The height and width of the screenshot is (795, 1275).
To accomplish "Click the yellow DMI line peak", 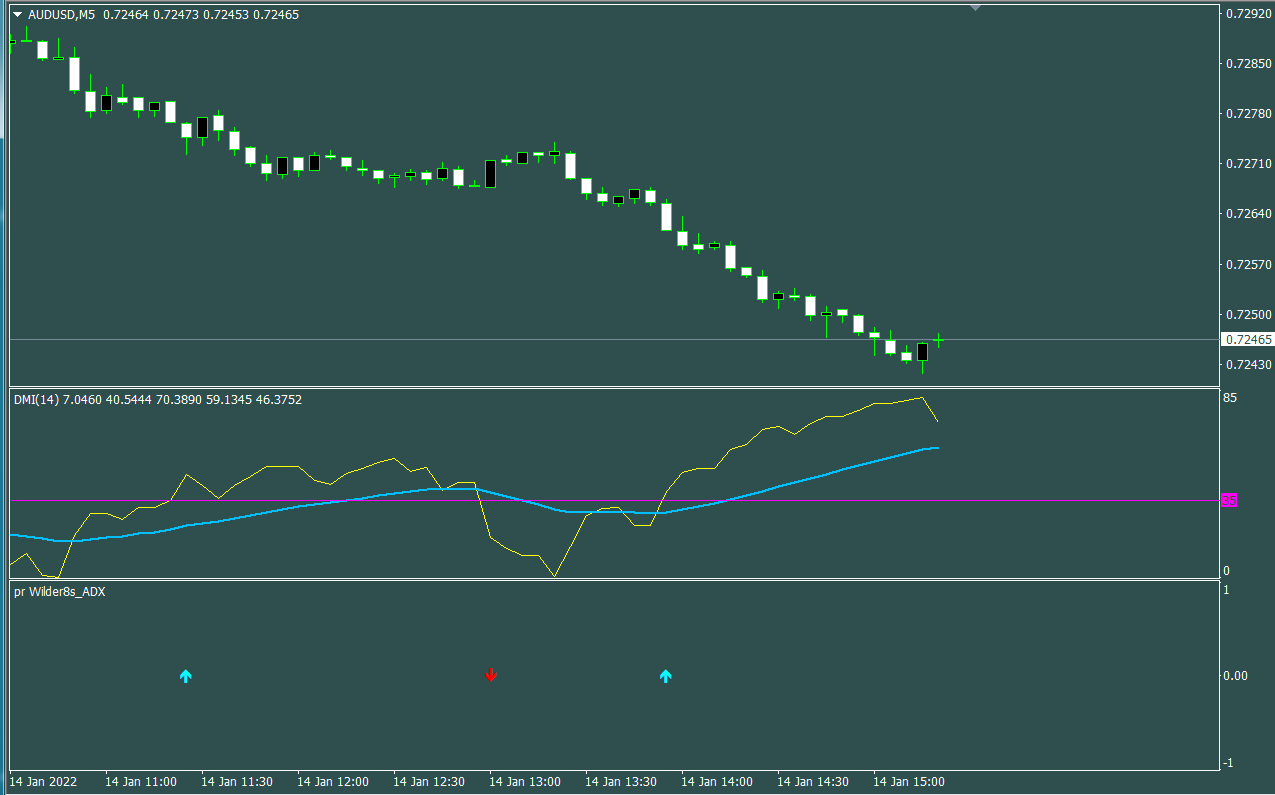I will [920, 398].
